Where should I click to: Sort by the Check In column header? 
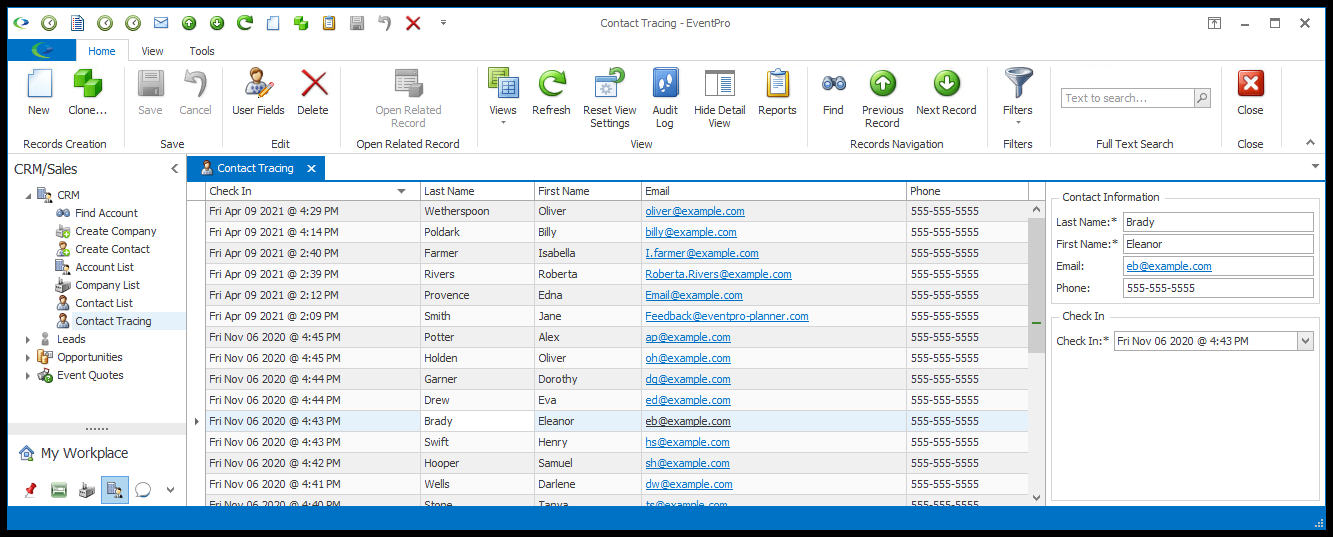click(x=313, y=191)
